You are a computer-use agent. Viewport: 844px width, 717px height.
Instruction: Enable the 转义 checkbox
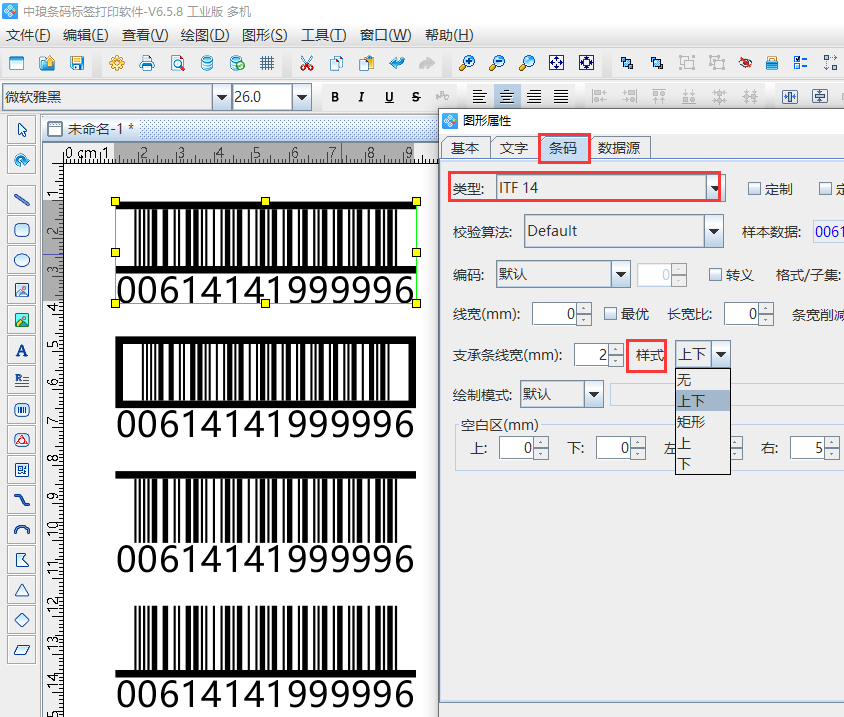715,275
